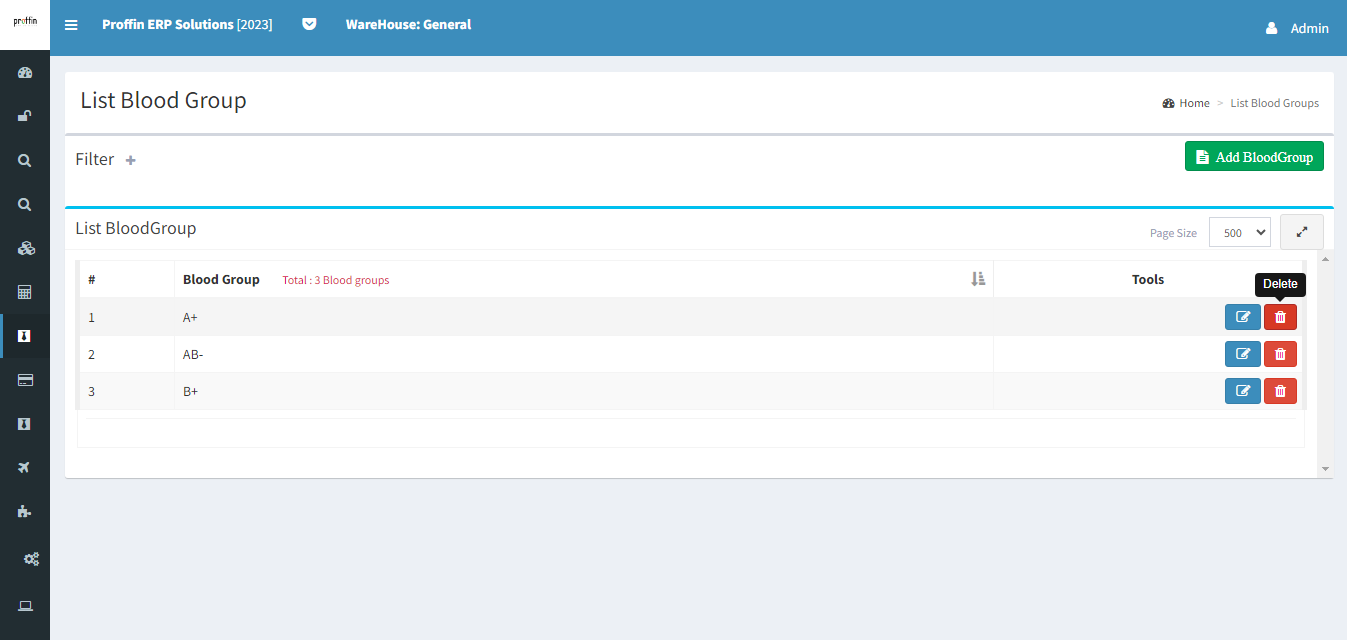Click the List Blood Groups breadcrumb

[1274, 103]
